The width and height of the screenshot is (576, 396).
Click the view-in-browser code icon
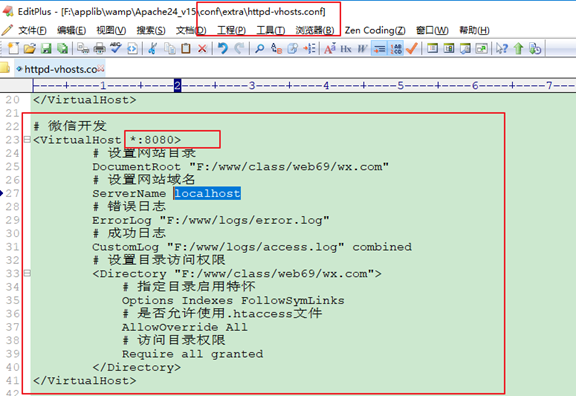point(133,48)
